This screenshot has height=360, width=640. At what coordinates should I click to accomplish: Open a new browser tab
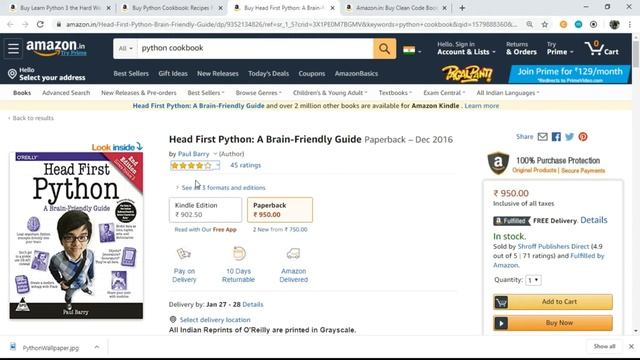coord(462,8)
